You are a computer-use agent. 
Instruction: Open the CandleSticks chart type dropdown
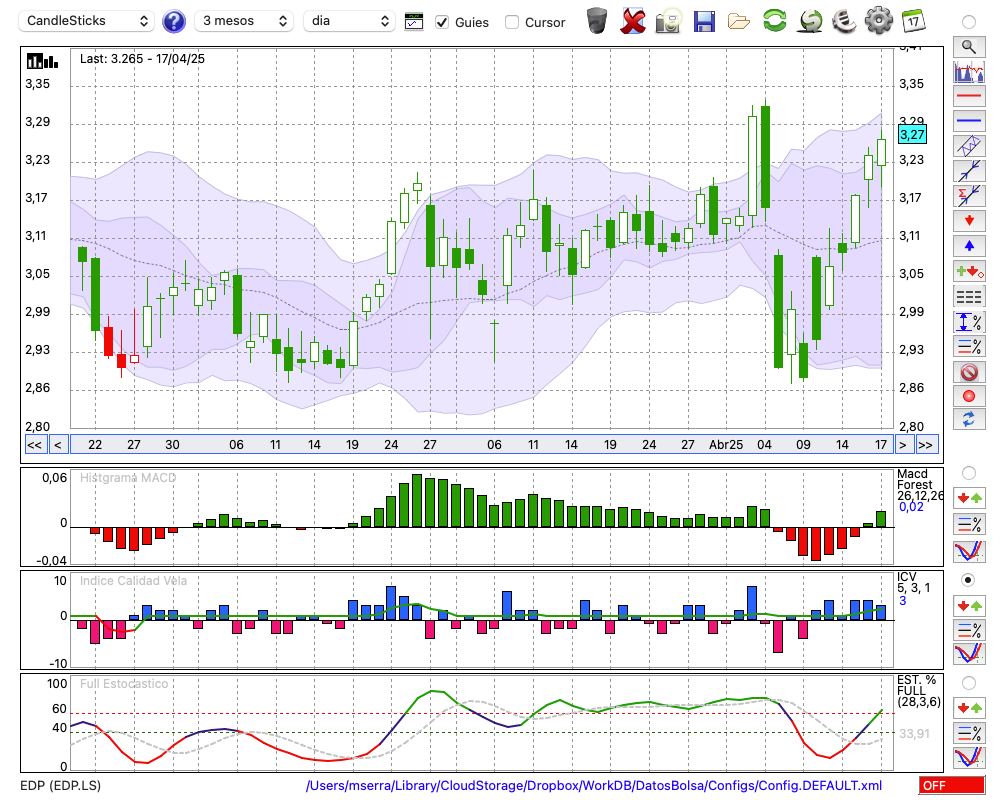point(87,21)
